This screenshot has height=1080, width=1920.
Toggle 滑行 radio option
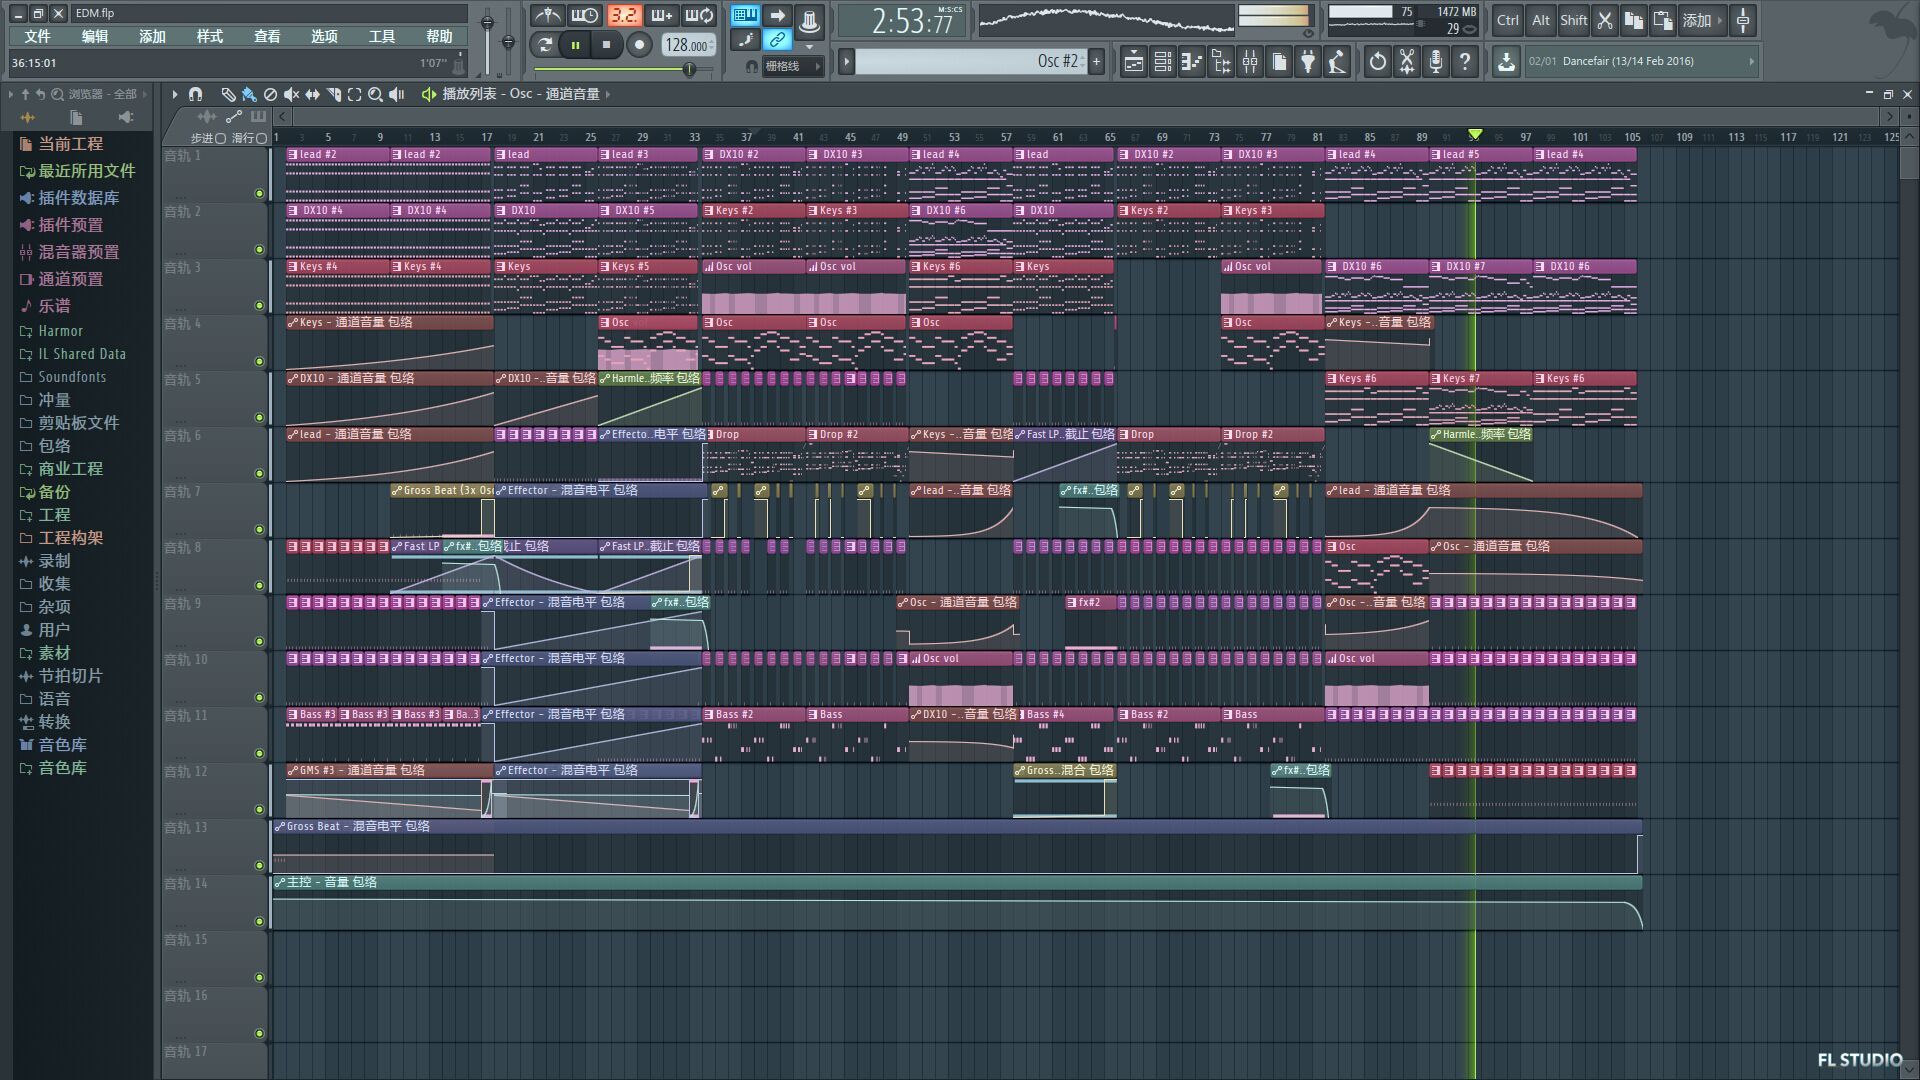coord(261,138)
